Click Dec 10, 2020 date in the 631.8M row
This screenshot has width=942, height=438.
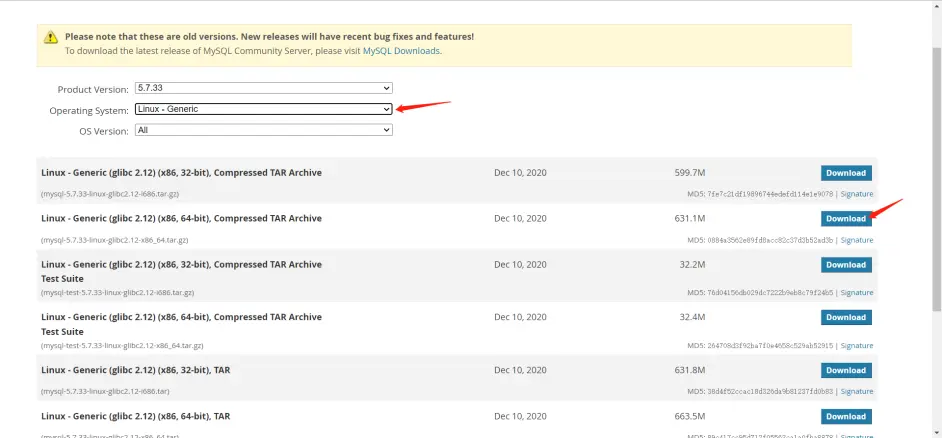(520, 370)
